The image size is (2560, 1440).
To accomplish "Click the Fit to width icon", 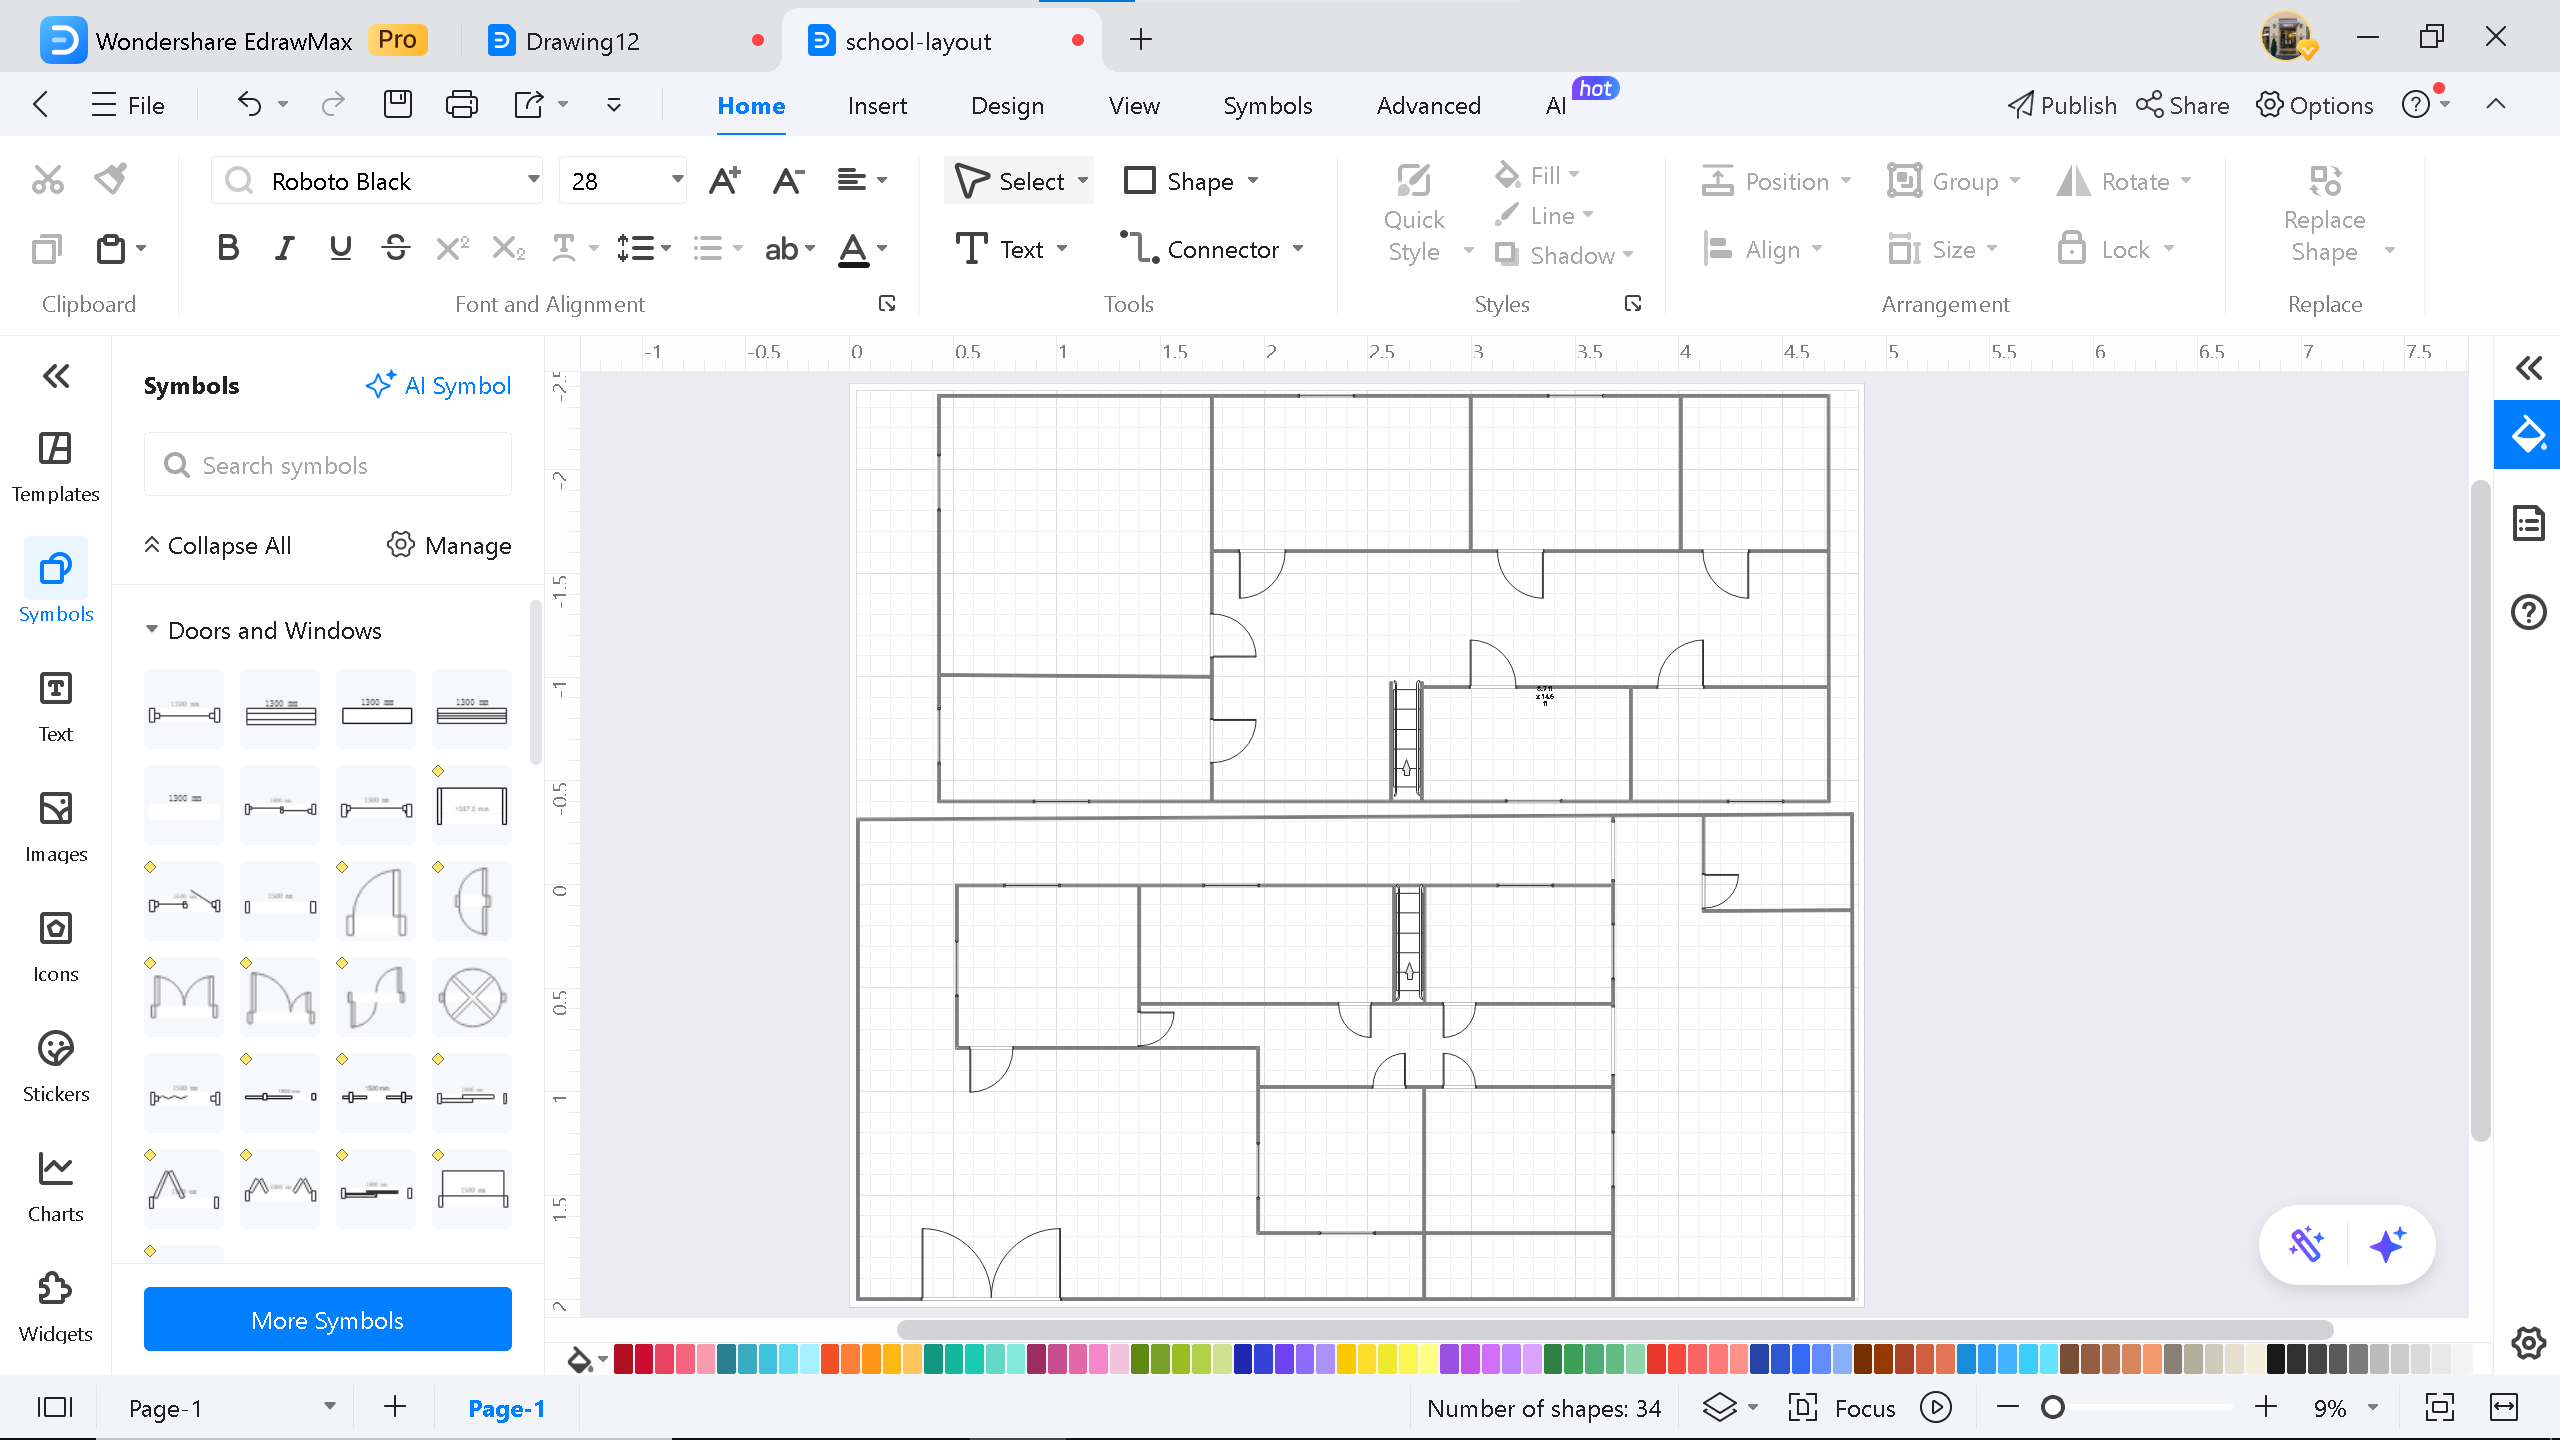I will [x=2504, y=1408].
